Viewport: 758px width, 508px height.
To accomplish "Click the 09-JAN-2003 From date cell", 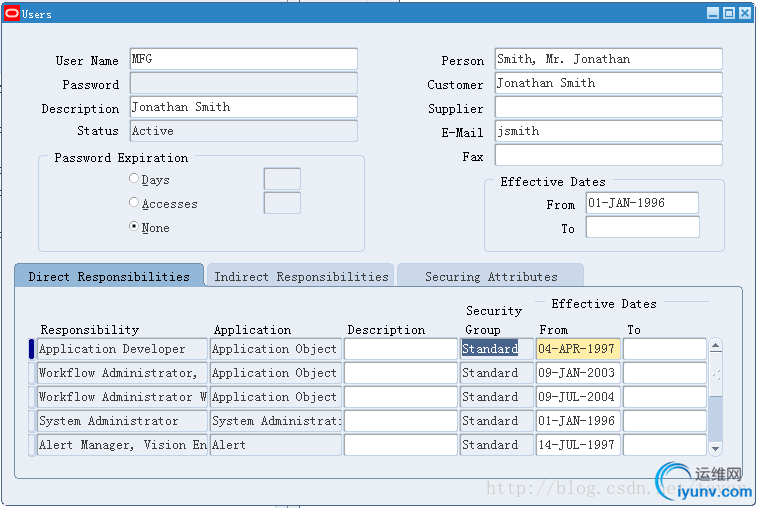I will tap(578, 373).
